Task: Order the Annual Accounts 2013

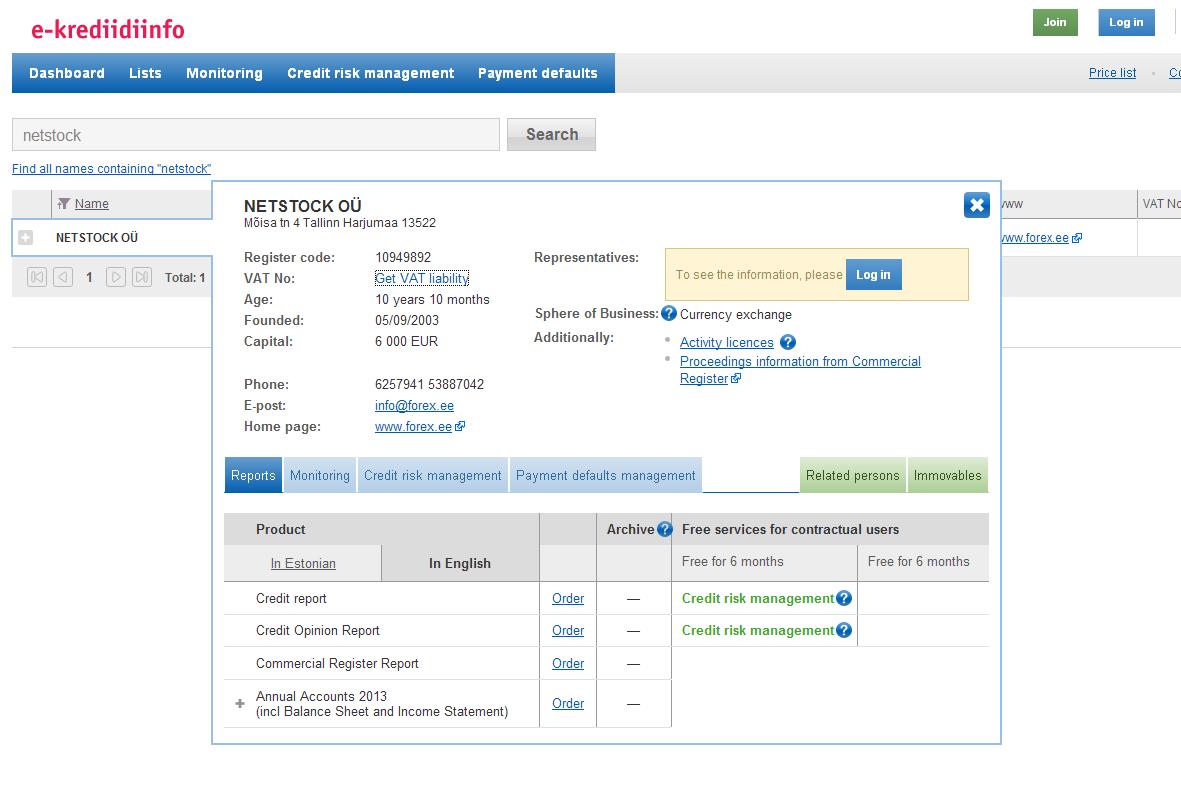Action: (x=568, y=704)
